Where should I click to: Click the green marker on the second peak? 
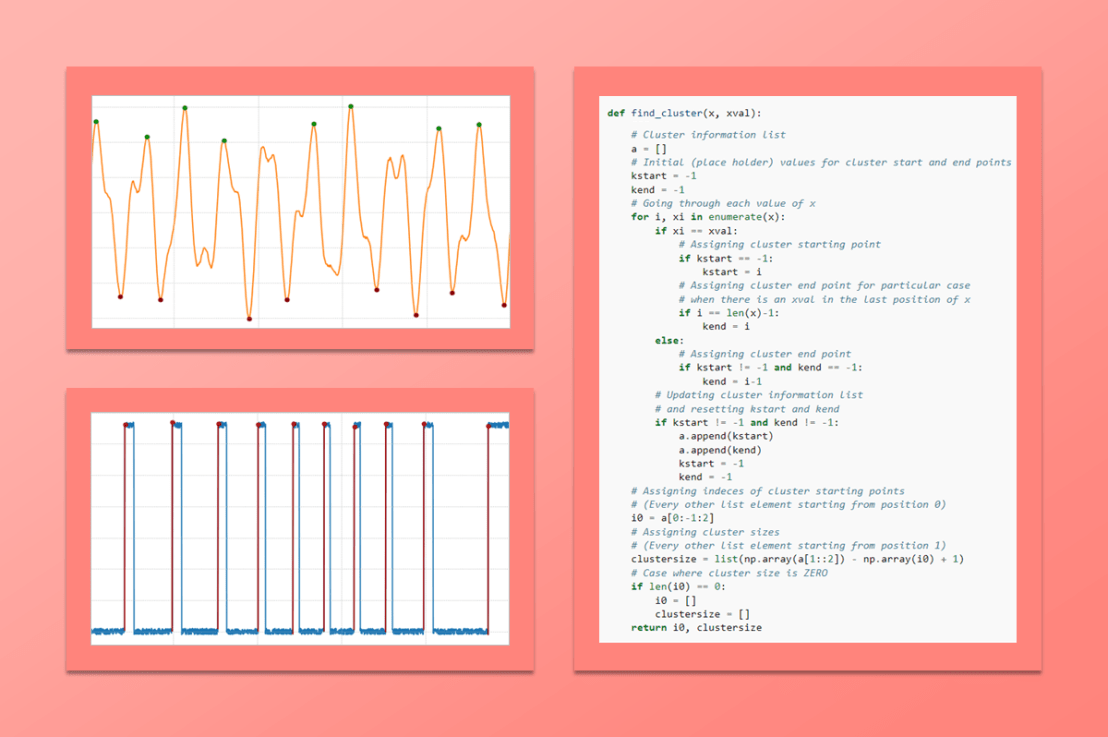coord(146,137)
